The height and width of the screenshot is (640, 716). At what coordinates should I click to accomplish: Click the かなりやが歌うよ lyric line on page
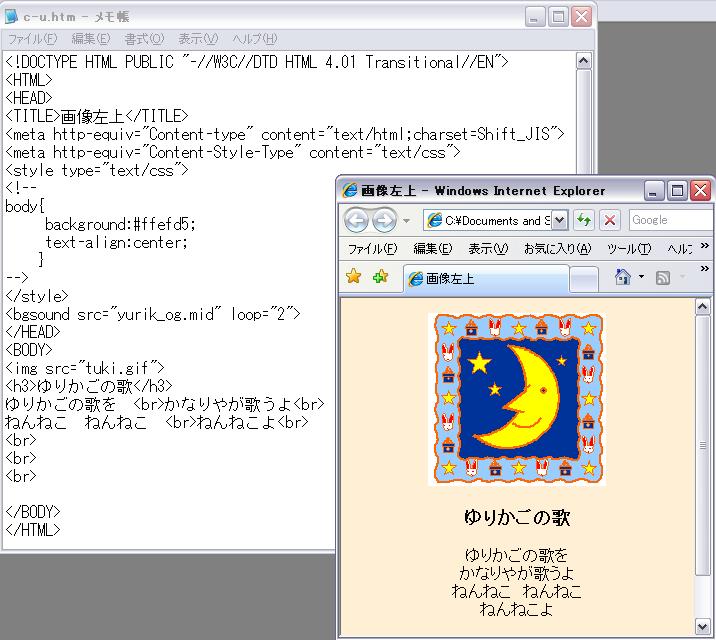516,573
